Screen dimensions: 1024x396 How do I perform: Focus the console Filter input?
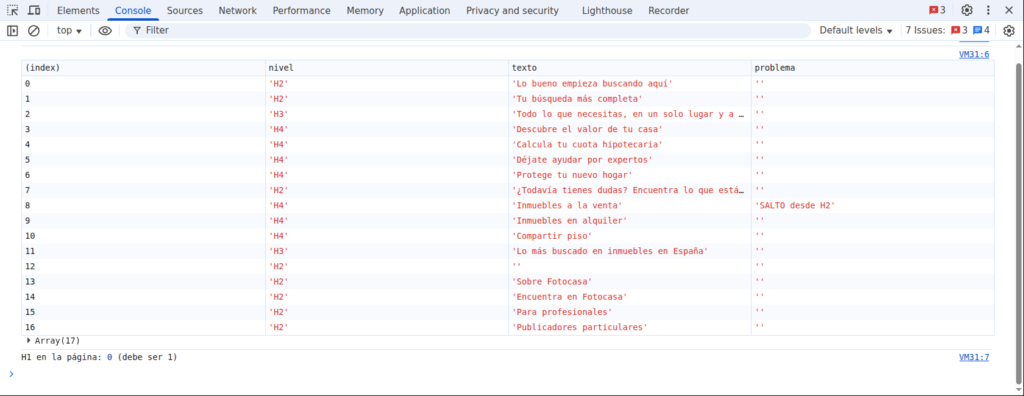click(x=467, y=30)
